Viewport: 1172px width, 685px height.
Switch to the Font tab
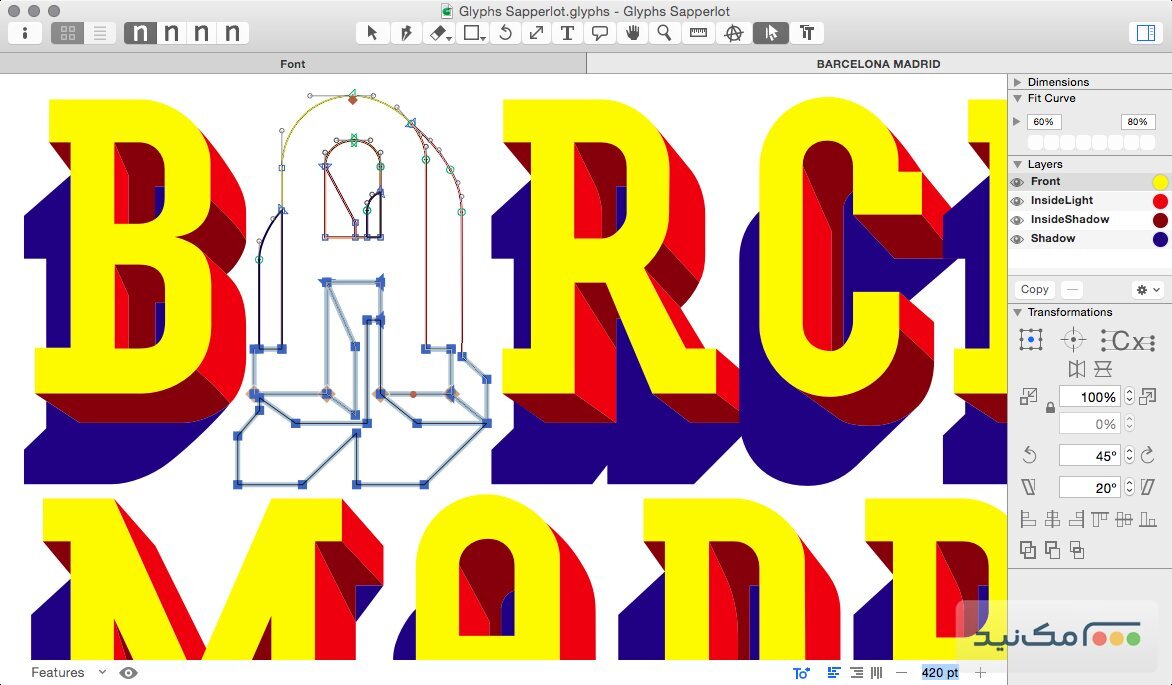pyautogui.click(x=293, y=64)
